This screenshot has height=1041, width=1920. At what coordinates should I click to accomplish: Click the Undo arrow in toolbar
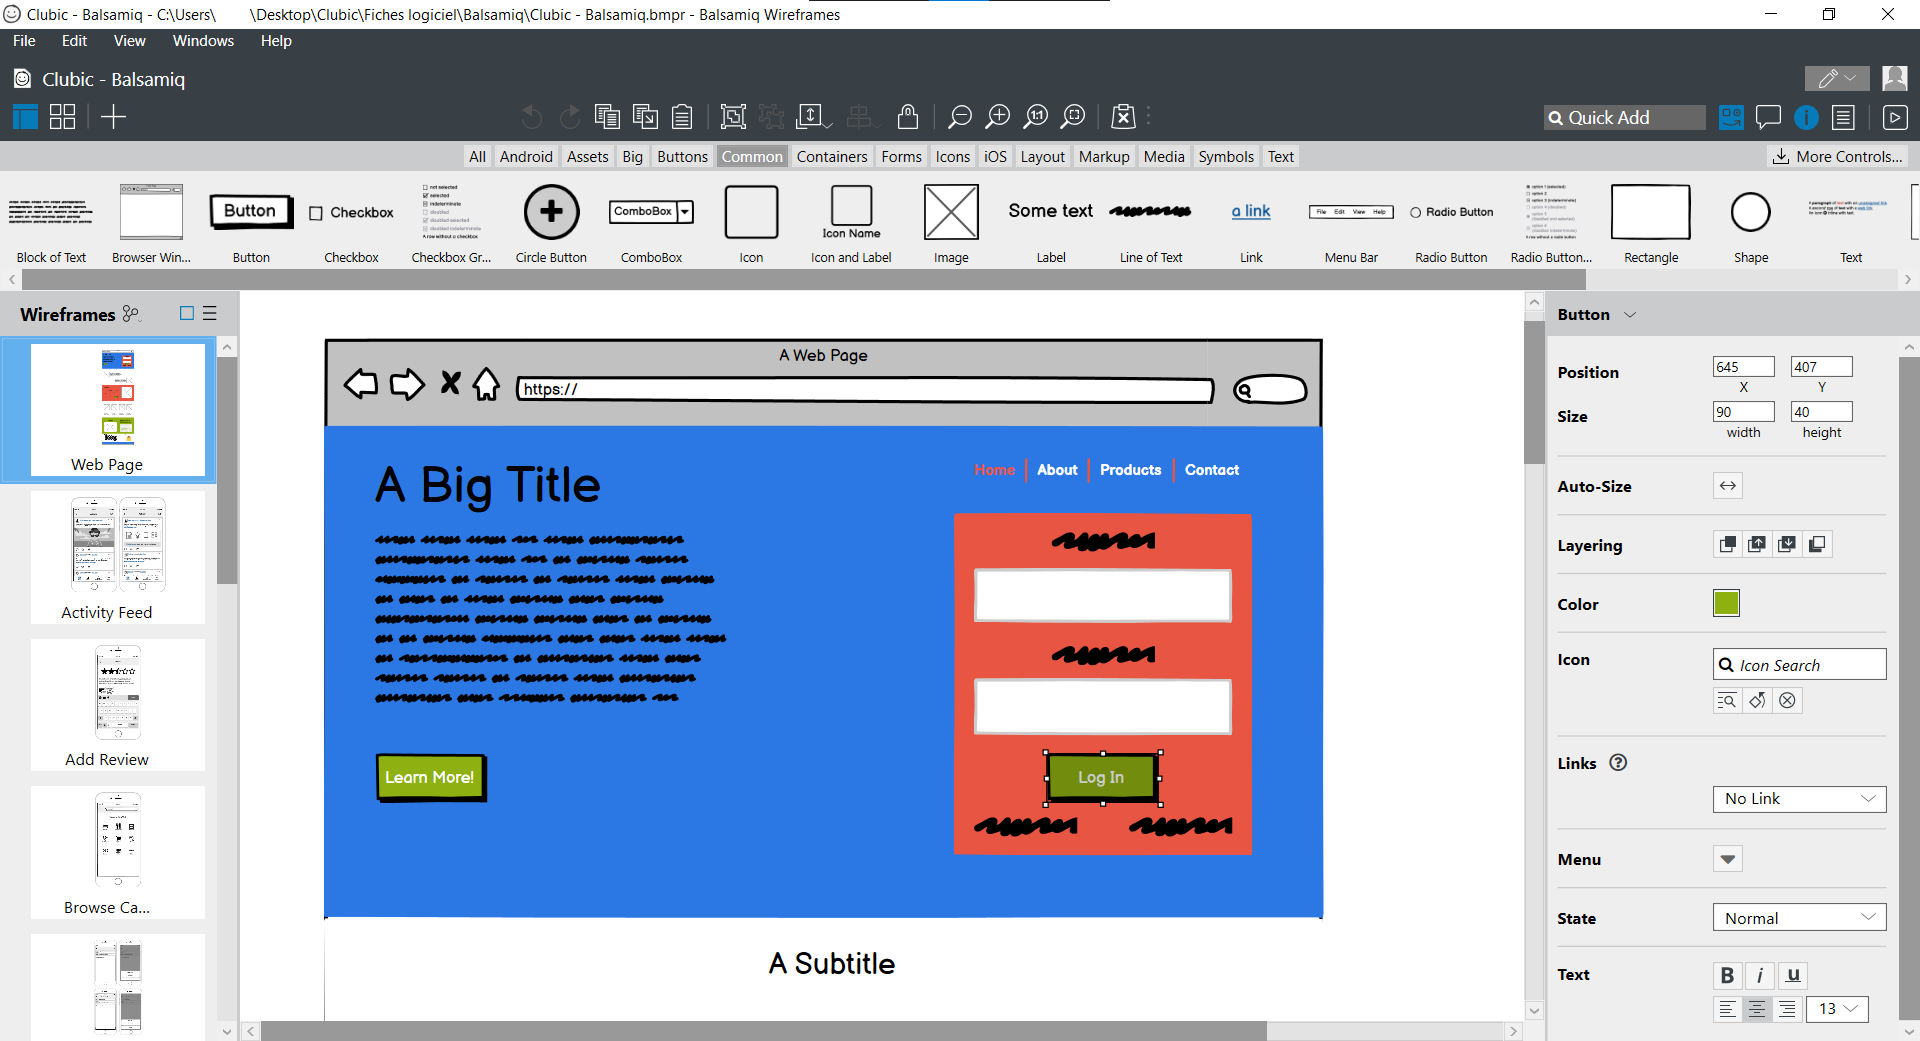pyautogui.click(x=532, y=117)
